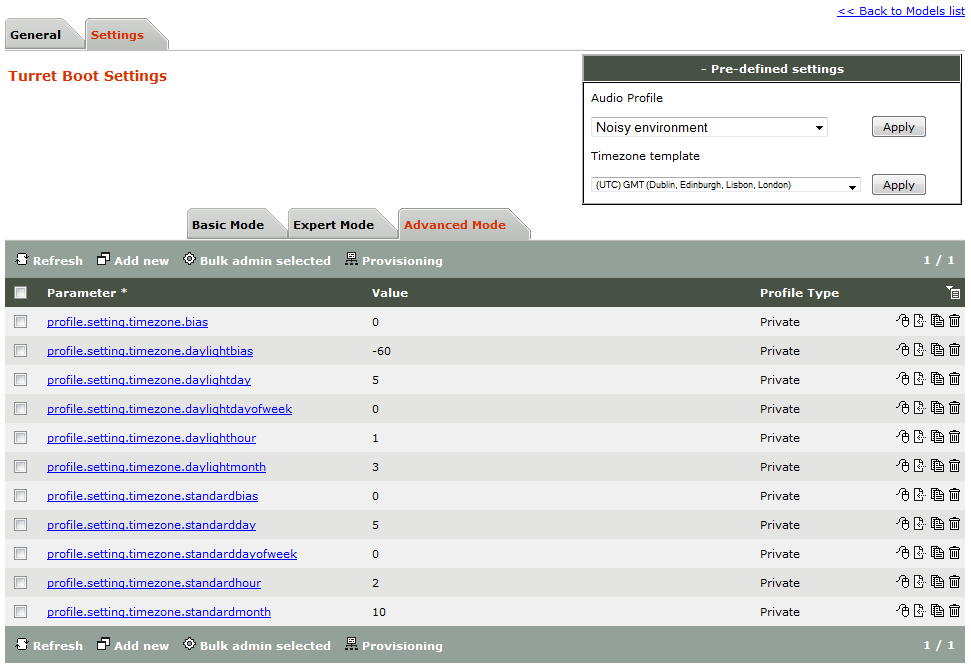Screen dimensions: 971x668
Task: Click the Parameter column header
Action: pos(87,293)
